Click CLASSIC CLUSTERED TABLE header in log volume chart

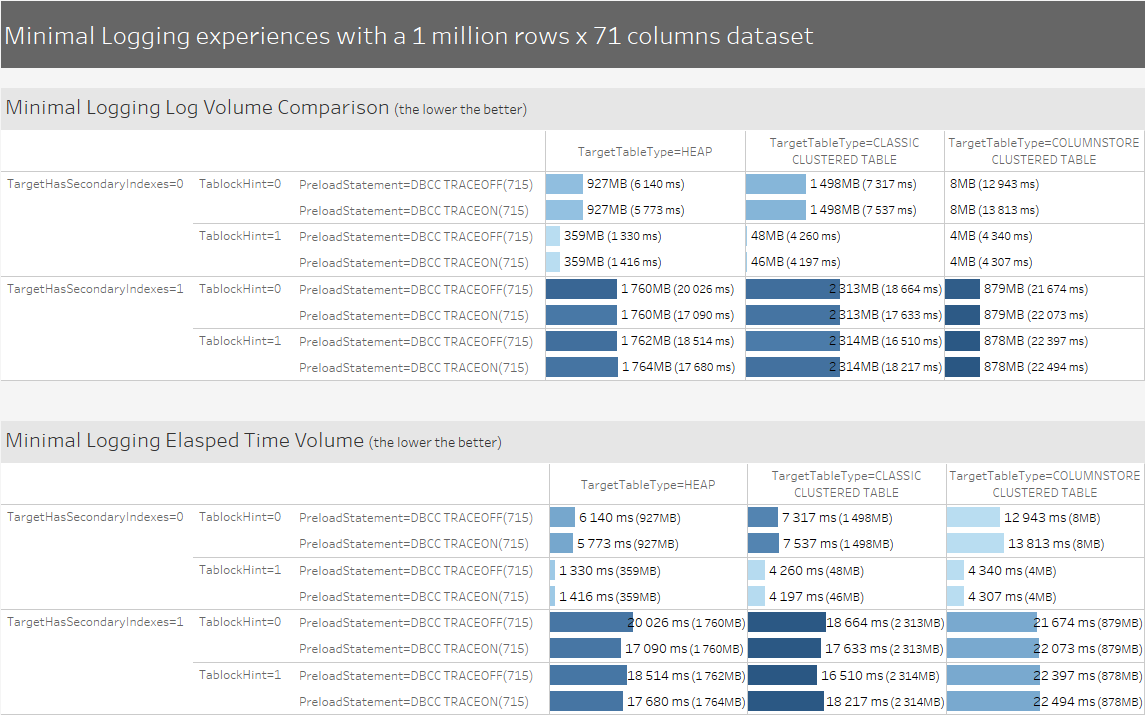(845, 151)
